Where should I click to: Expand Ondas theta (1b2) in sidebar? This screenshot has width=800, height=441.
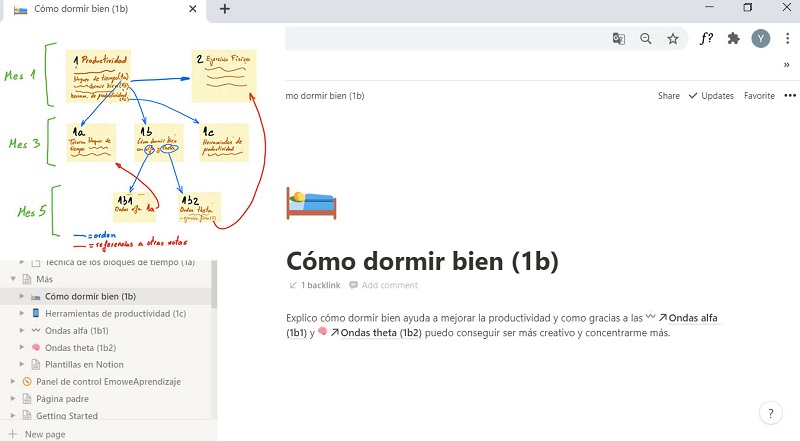(x=21, y=347)
